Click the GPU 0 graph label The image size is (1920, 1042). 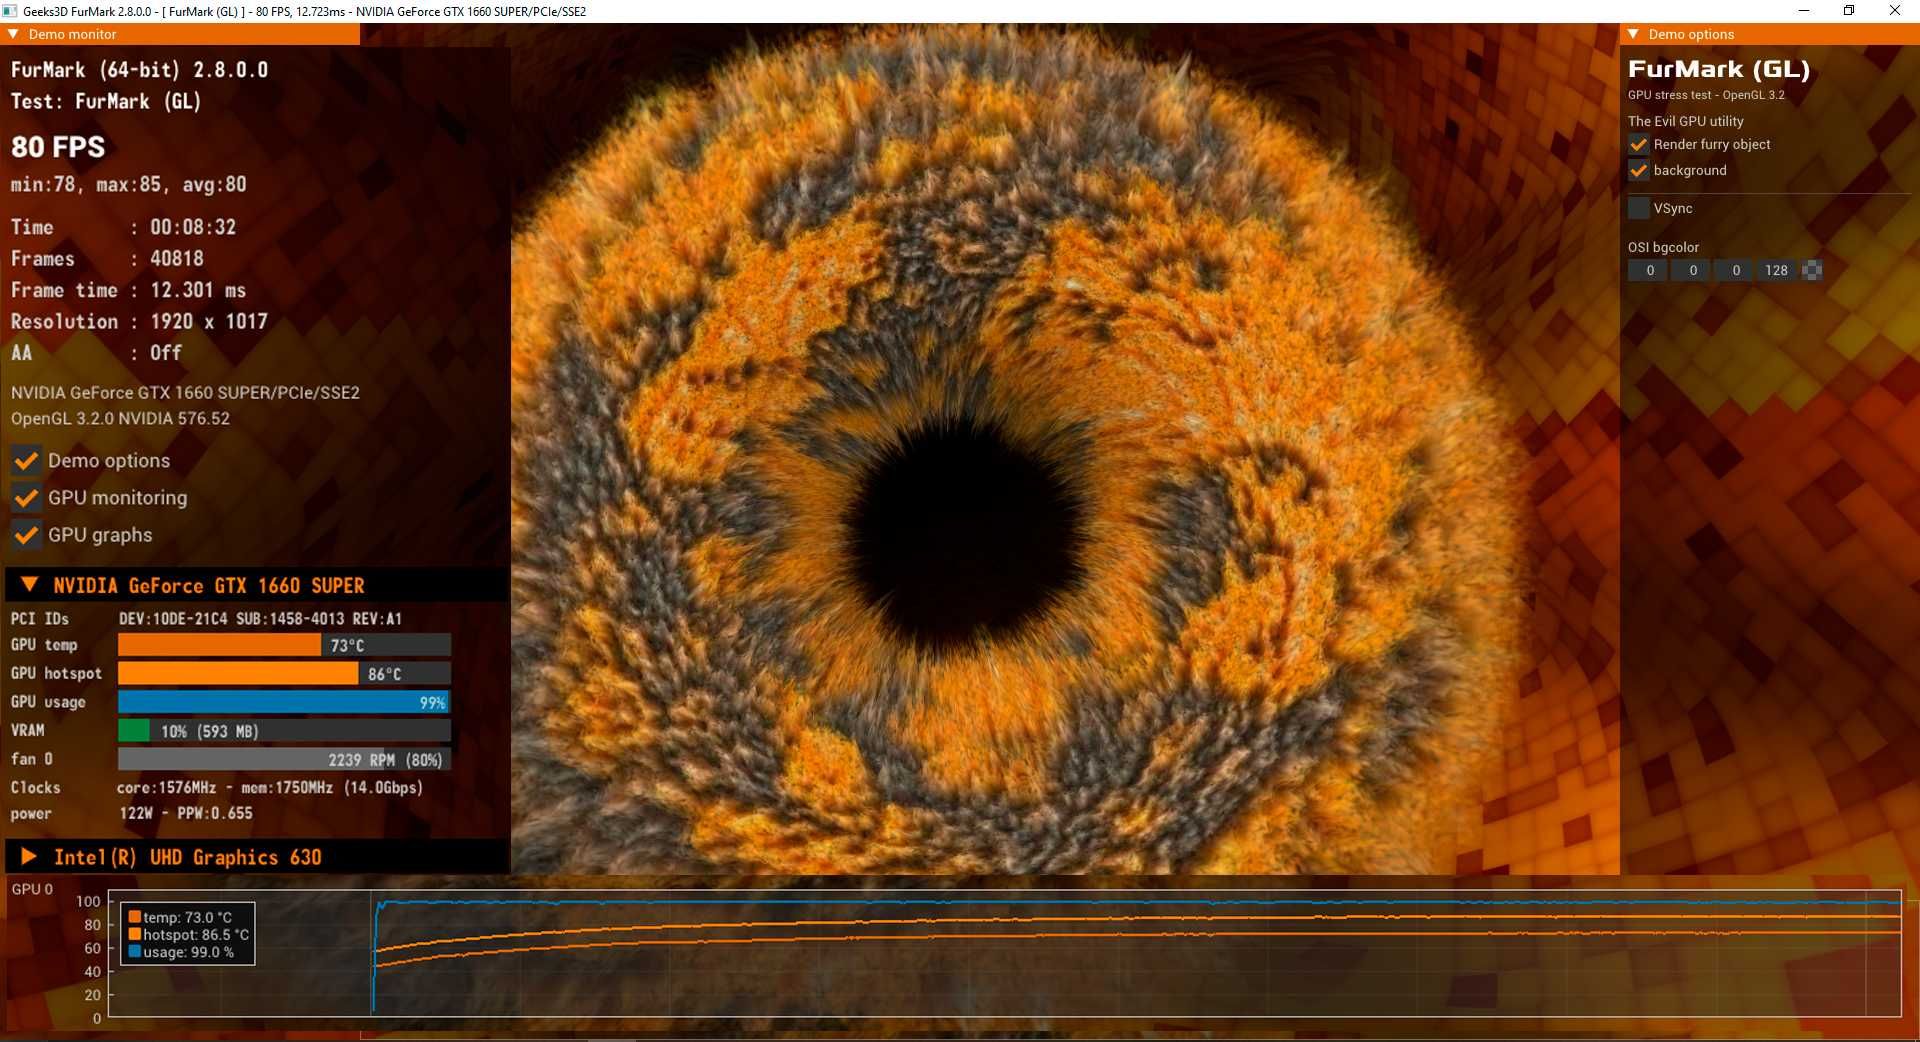(32, 889)
